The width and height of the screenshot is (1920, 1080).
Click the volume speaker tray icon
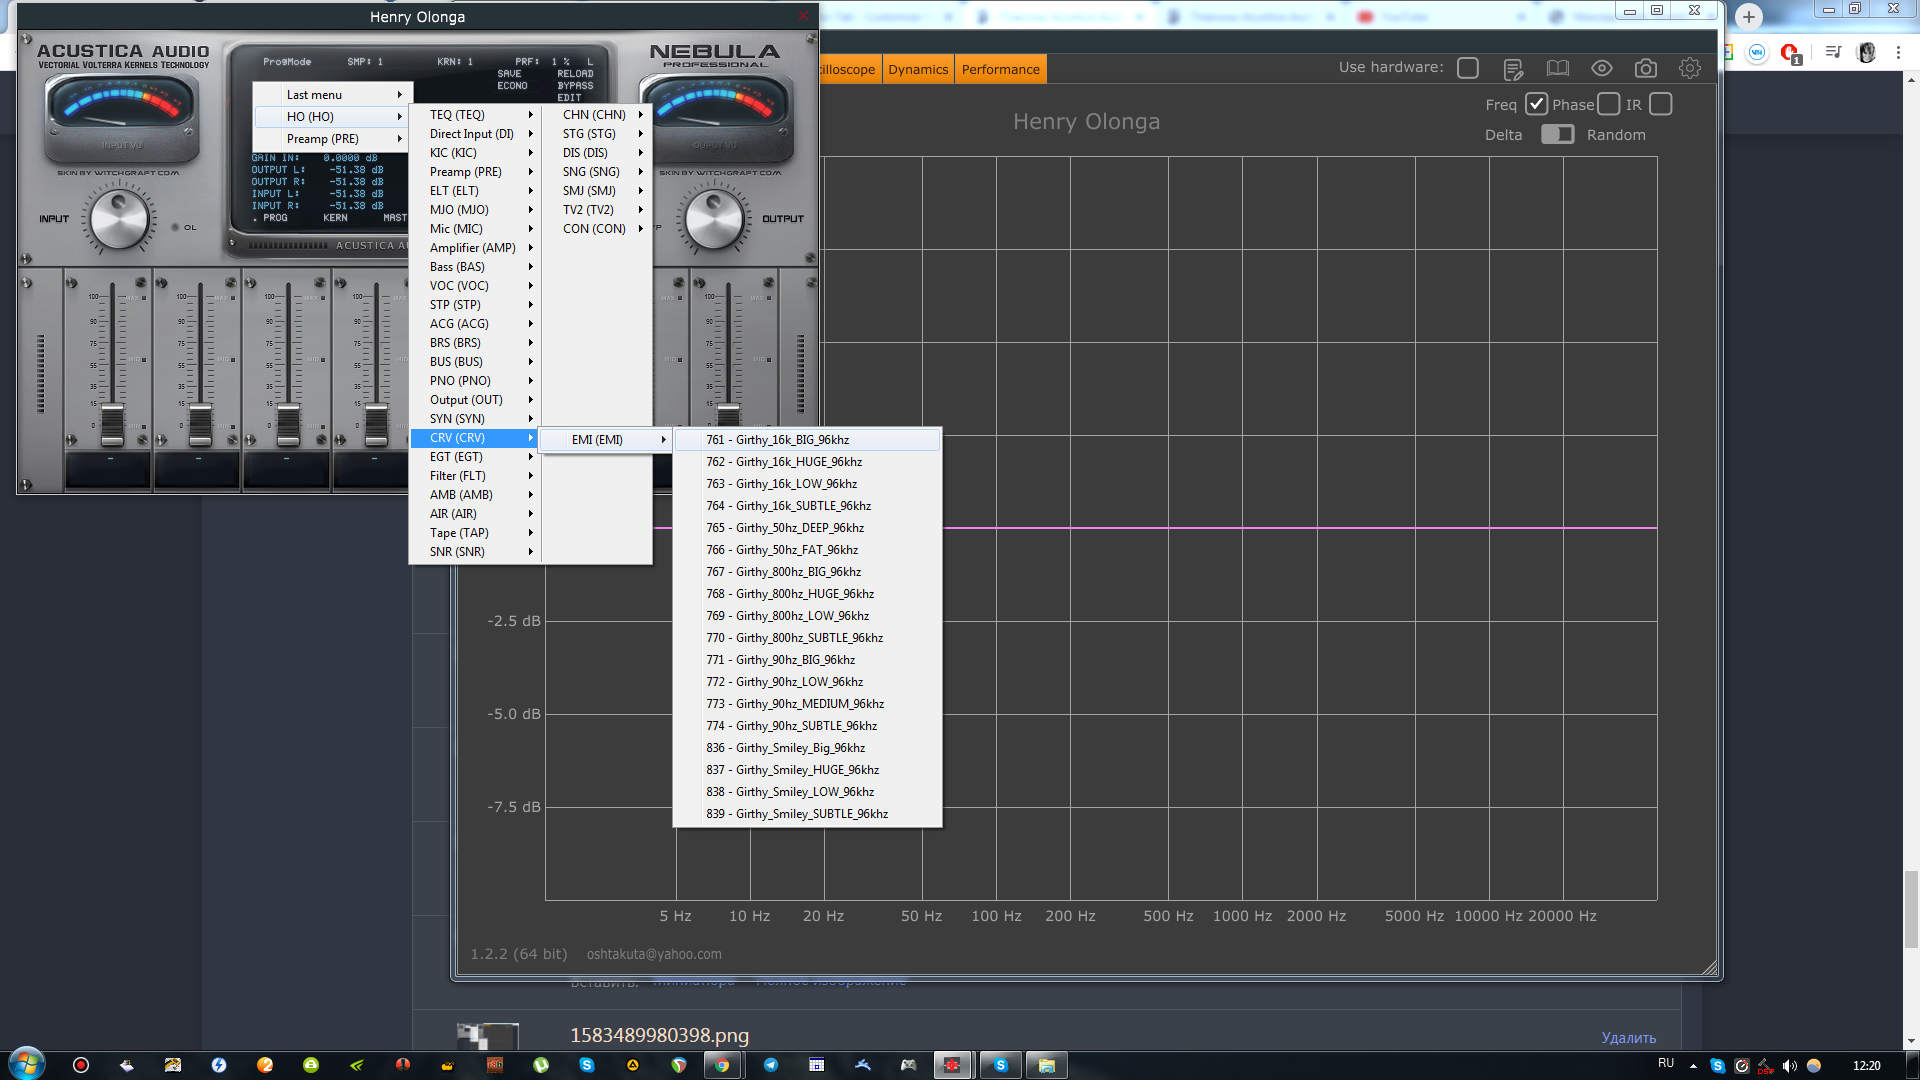click(1789, 1066)
